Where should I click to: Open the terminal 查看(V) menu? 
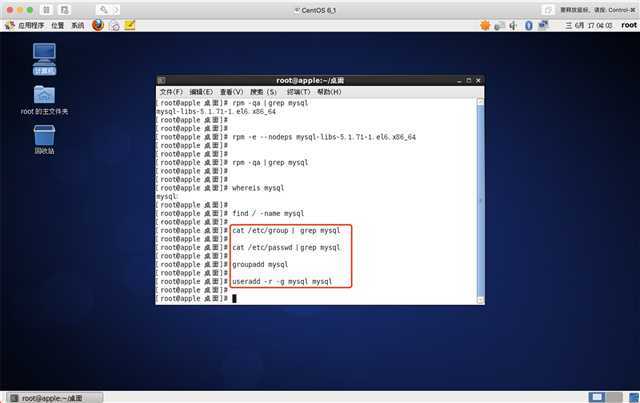coord(231,92)
